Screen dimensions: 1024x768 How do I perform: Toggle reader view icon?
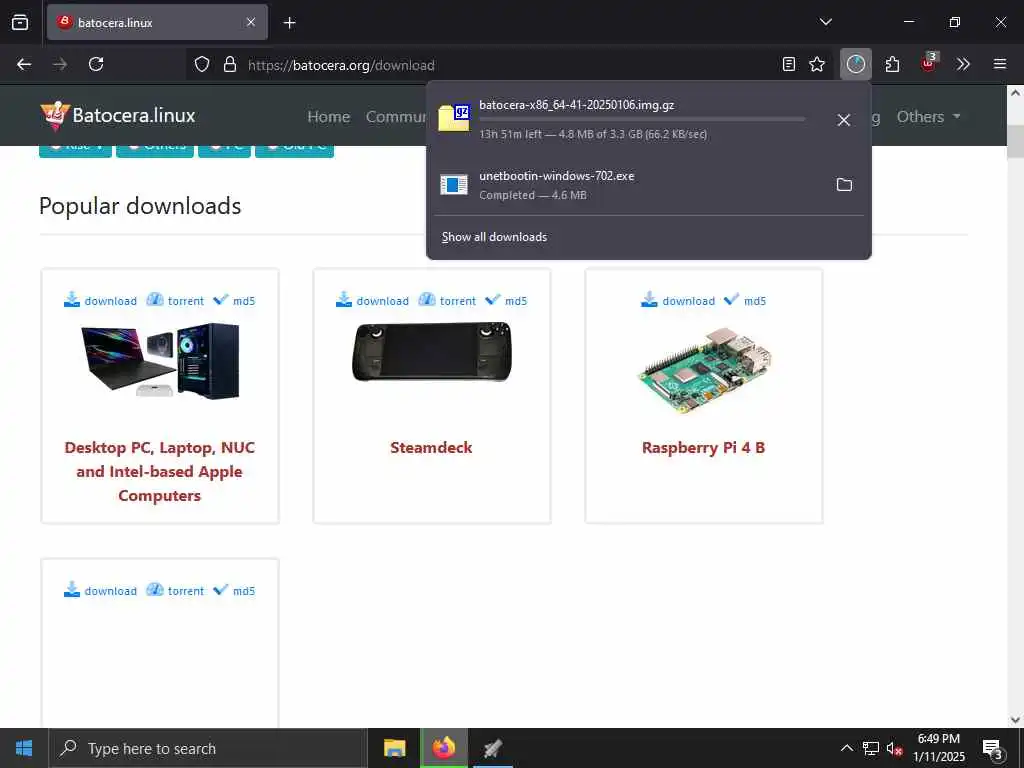tap(789, 64)
